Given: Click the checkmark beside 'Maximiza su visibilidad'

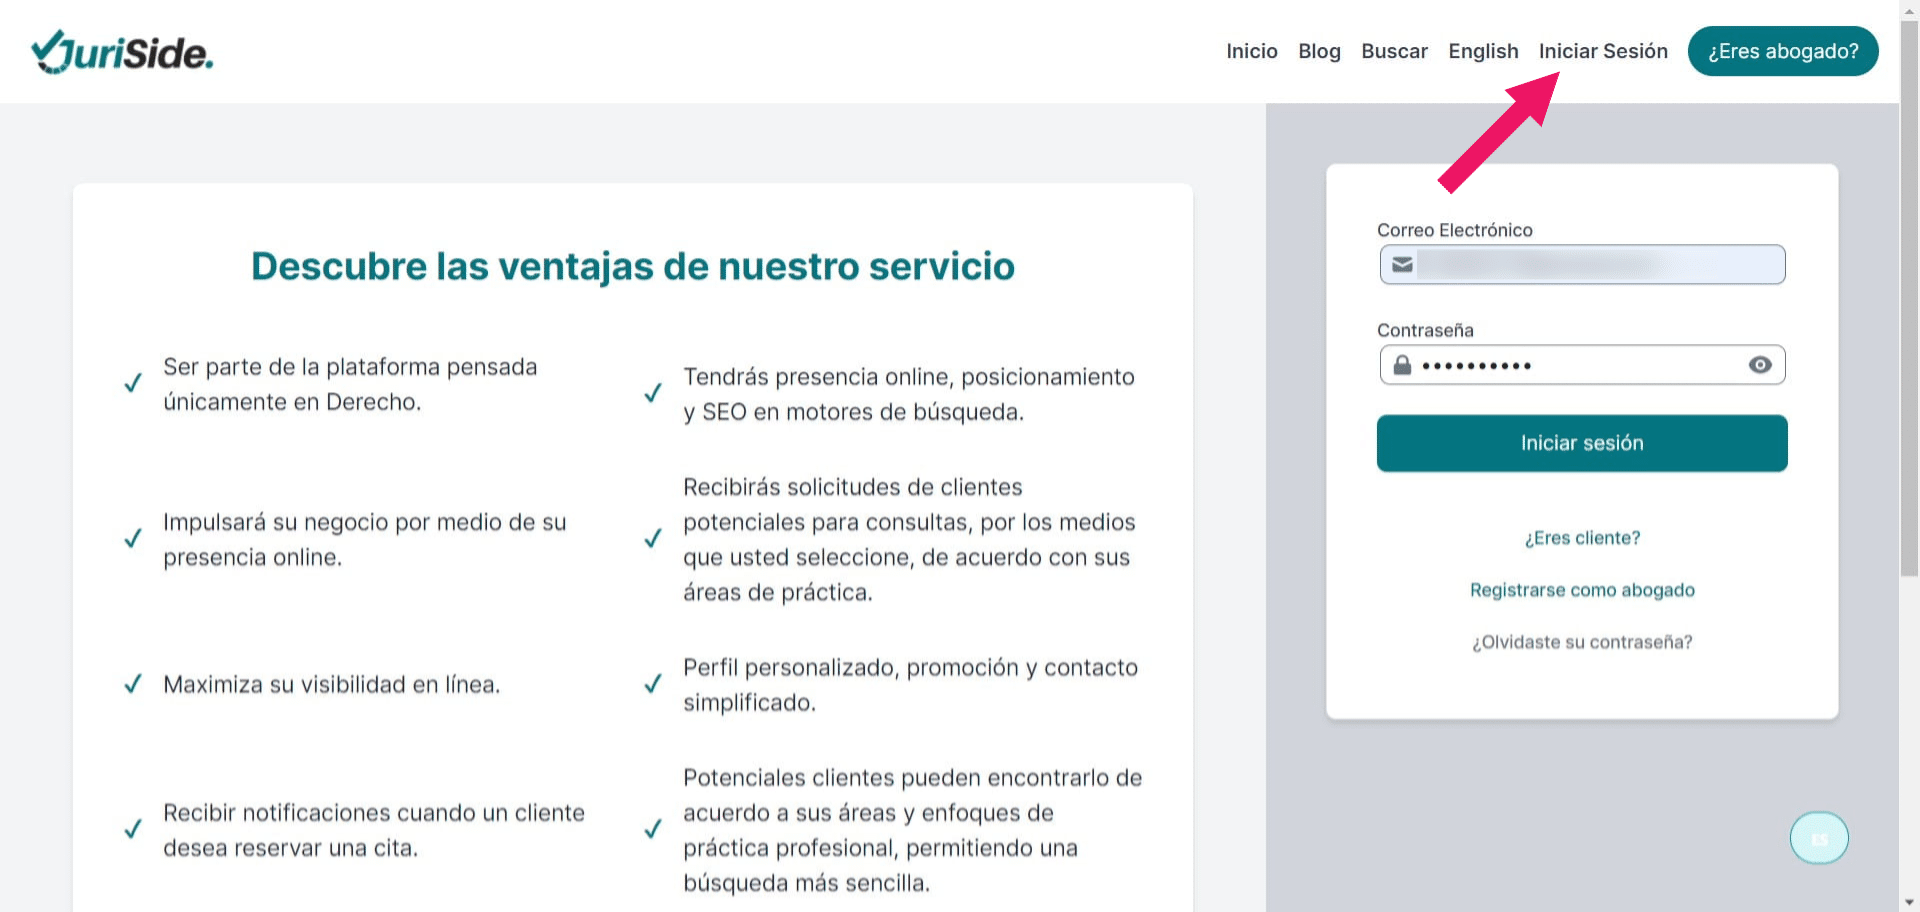Looking at the screenshot, I should tap(133, 684).
